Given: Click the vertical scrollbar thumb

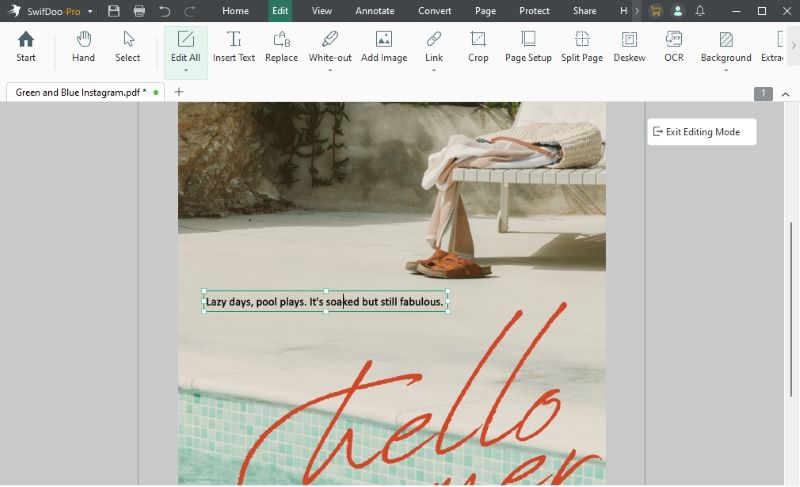Looking at the screenshot, I should coord(791,310).
